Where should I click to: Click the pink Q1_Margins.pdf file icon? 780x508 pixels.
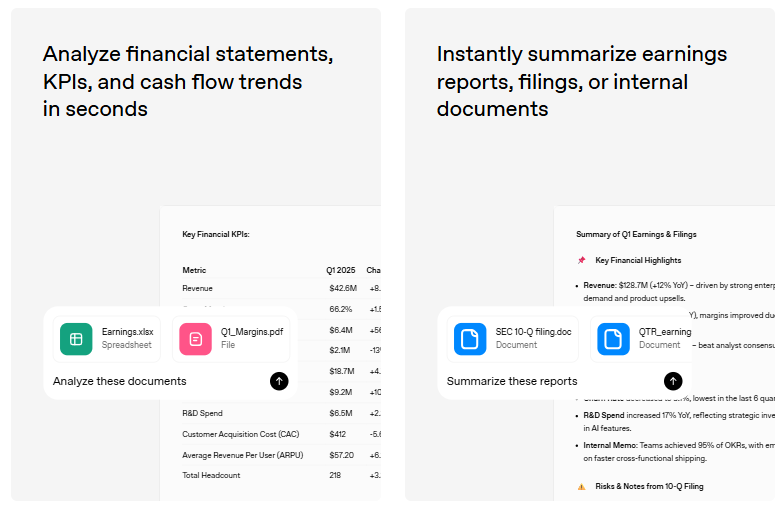coord(195,339)
